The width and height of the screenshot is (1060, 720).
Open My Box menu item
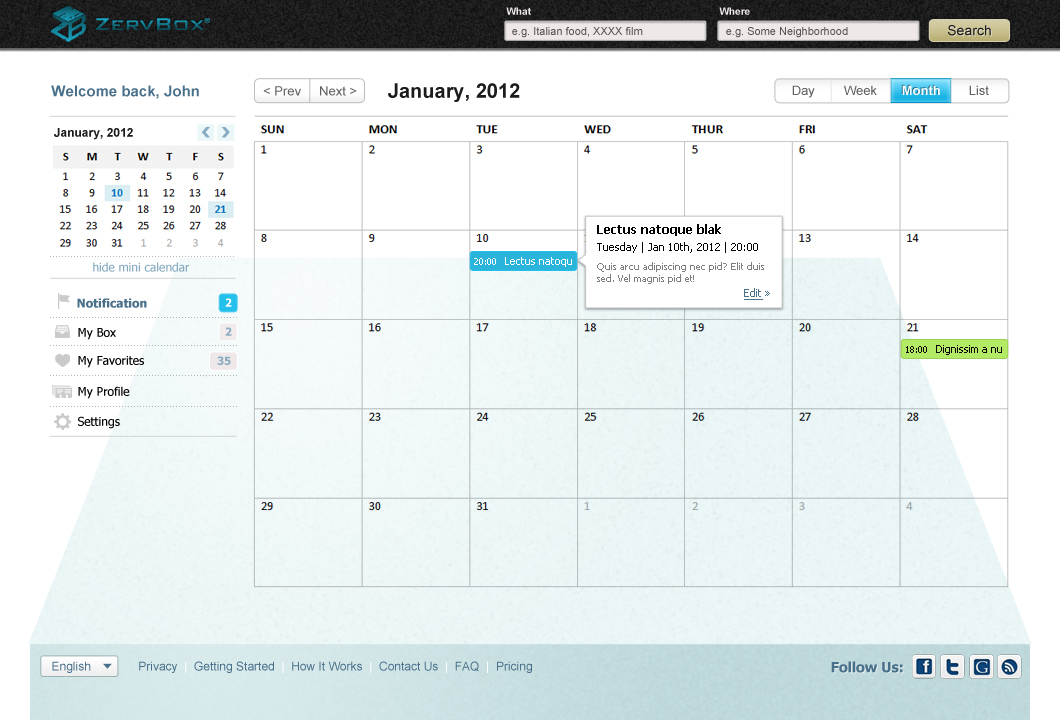pos(143,332)
